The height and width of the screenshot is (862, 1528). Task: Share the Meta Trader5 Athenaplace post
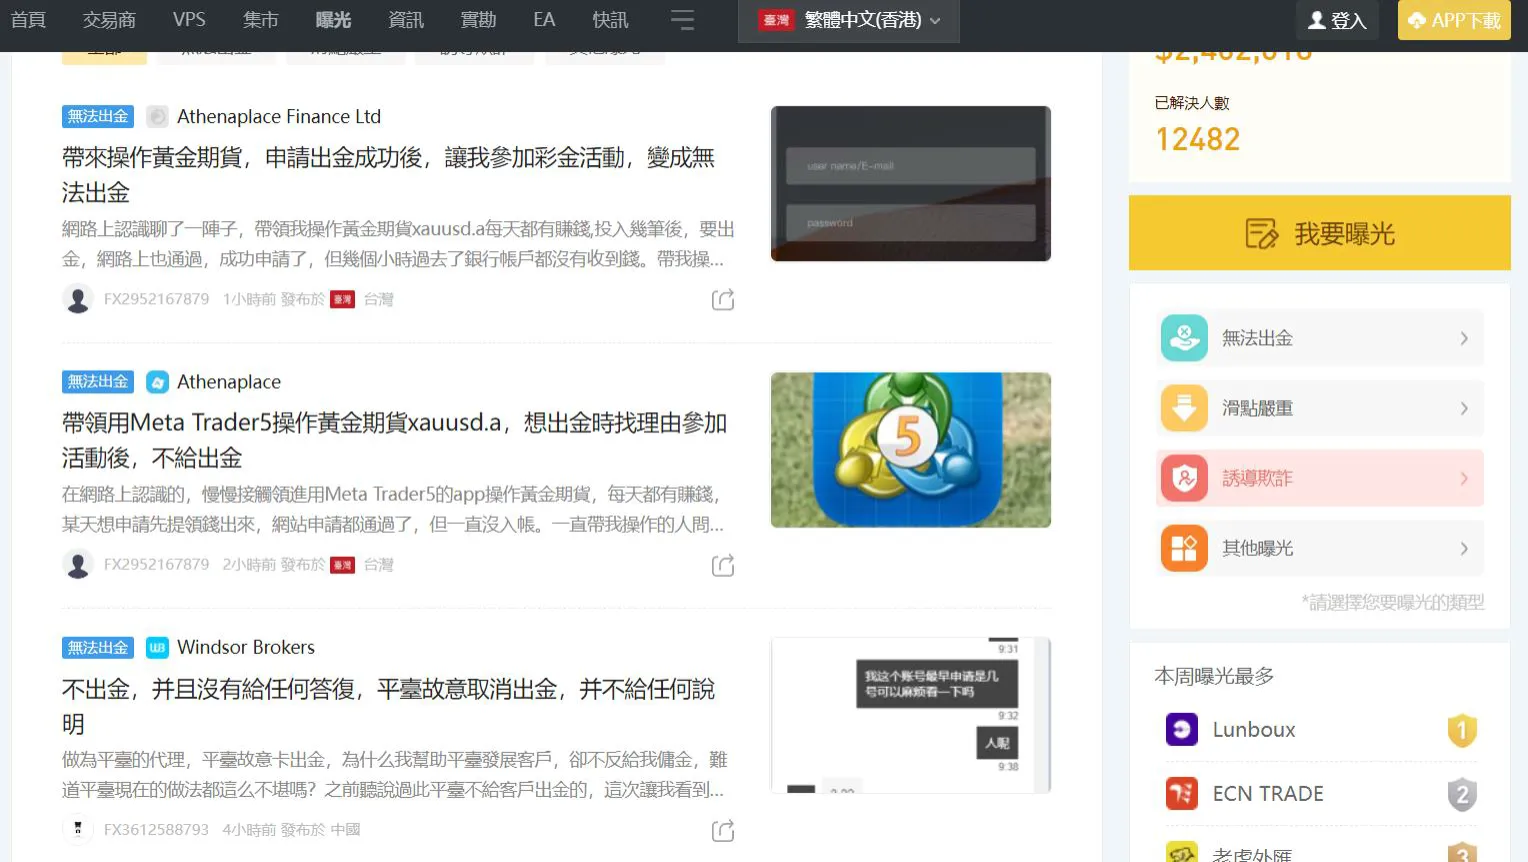point(723,565)
